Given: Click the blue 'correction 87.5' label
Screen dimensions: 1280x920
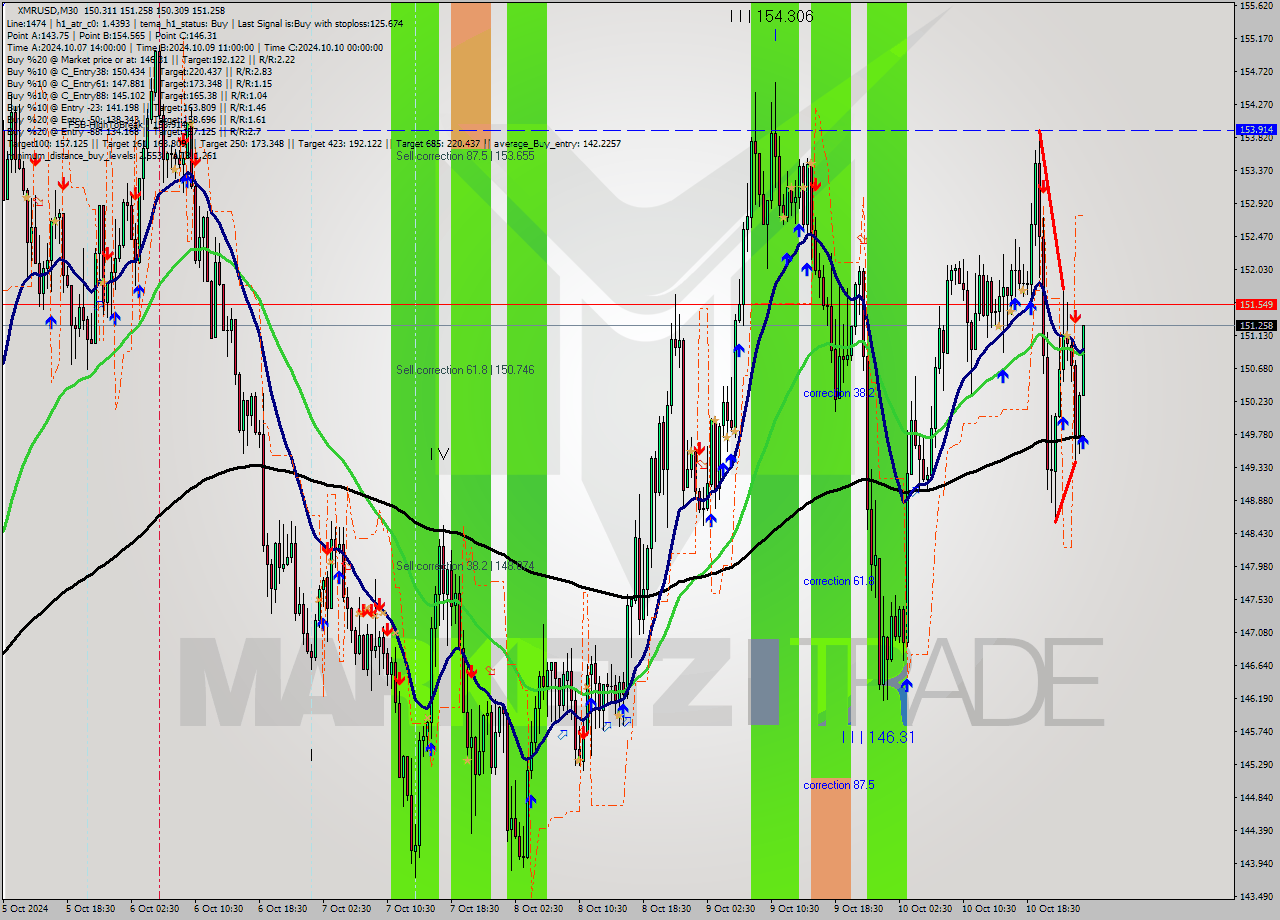Looking at the screenshot, I should [839, 785].
